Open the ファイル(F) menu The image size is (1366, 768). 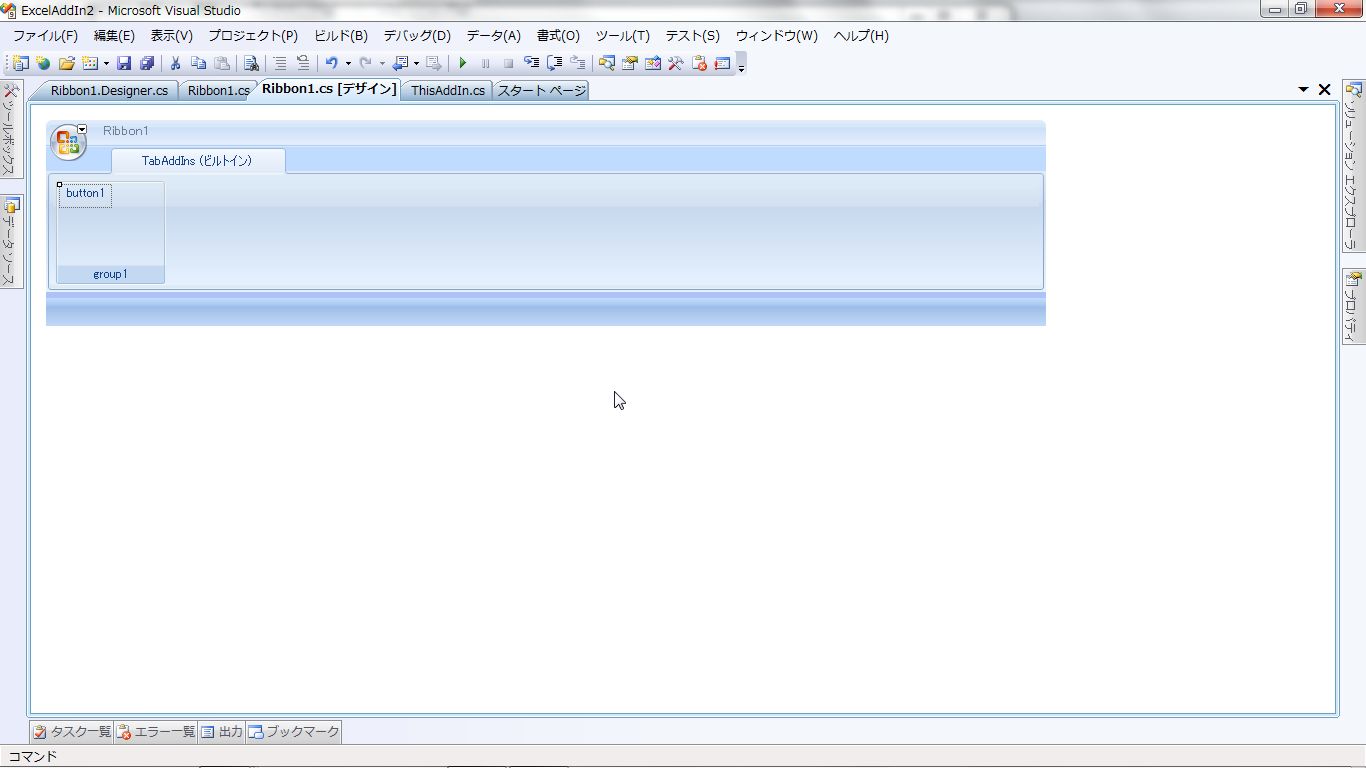point(45,36)
